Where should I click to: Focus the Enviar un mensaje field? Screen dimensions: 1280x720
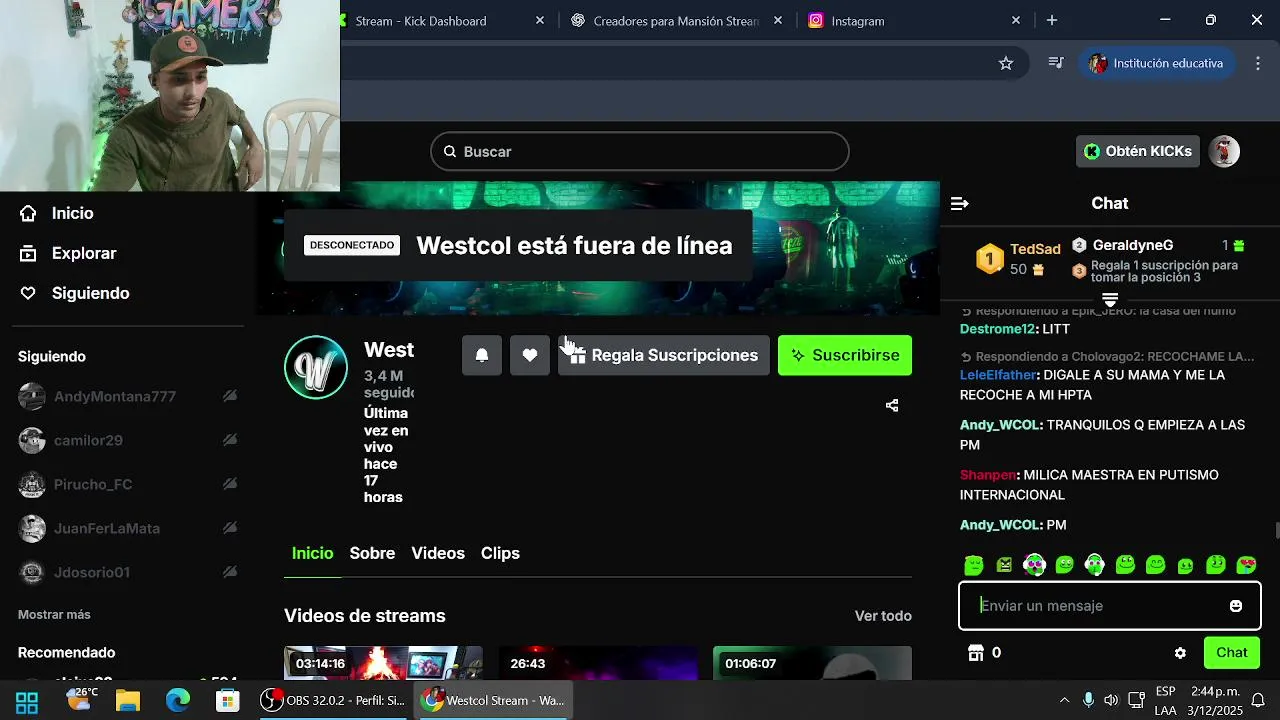pyautogui.click(x=1094, y=606)
